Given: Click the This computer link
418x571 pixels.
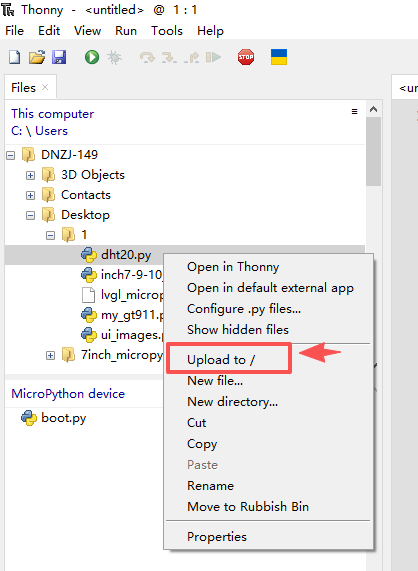Looking at the screenshot, I should (52, 114).
